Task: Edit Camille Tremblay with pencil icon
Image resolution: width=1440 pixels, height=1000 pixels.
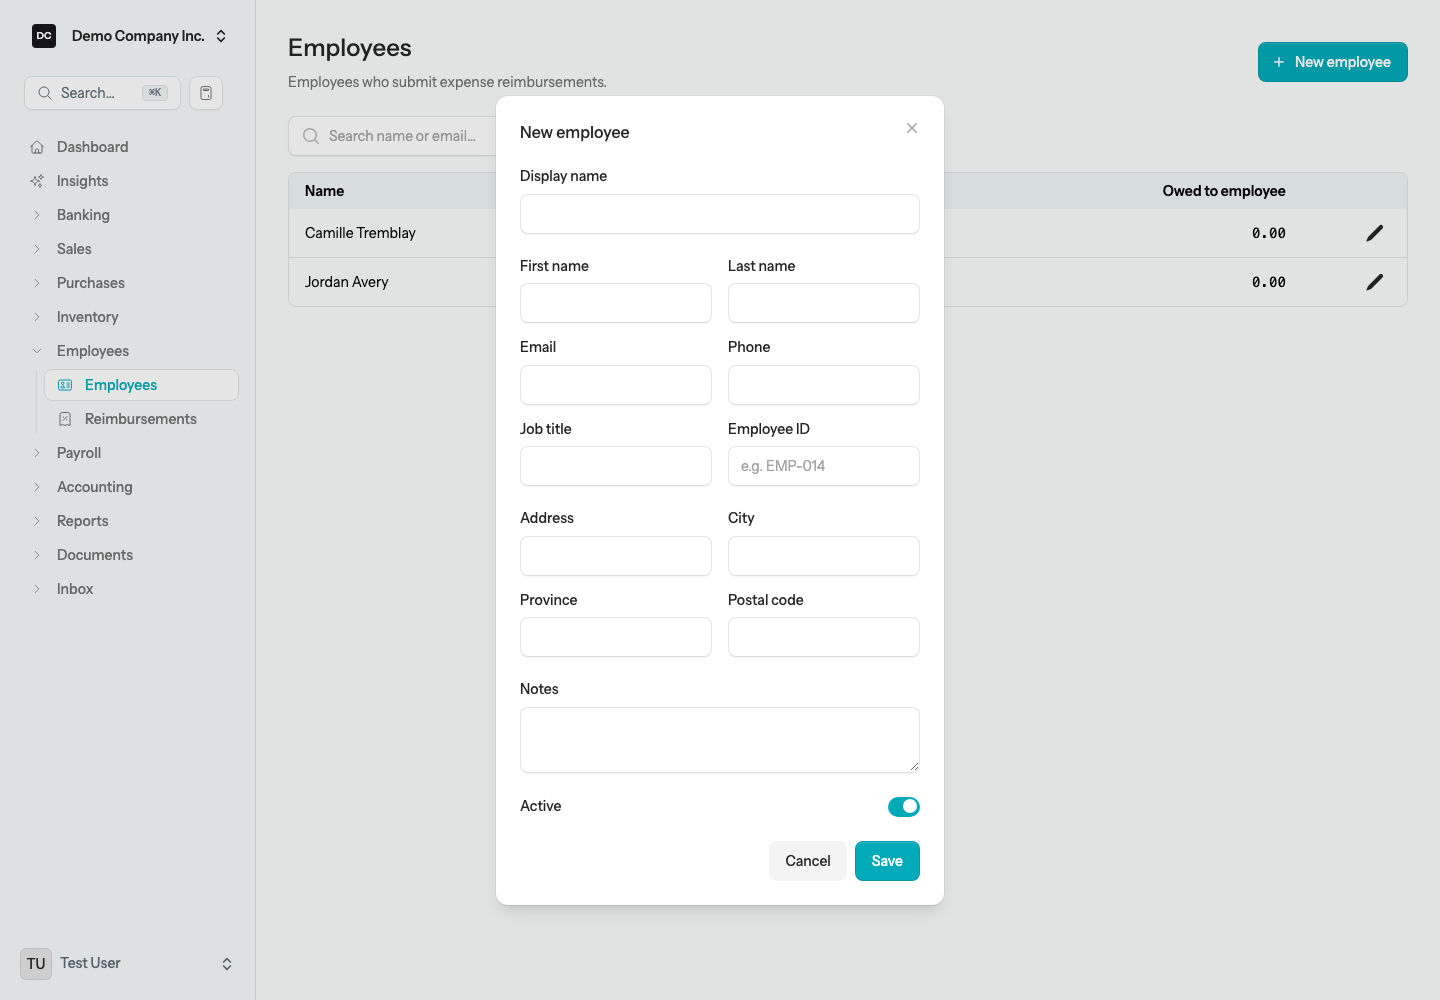Action: pos(1375,233)
